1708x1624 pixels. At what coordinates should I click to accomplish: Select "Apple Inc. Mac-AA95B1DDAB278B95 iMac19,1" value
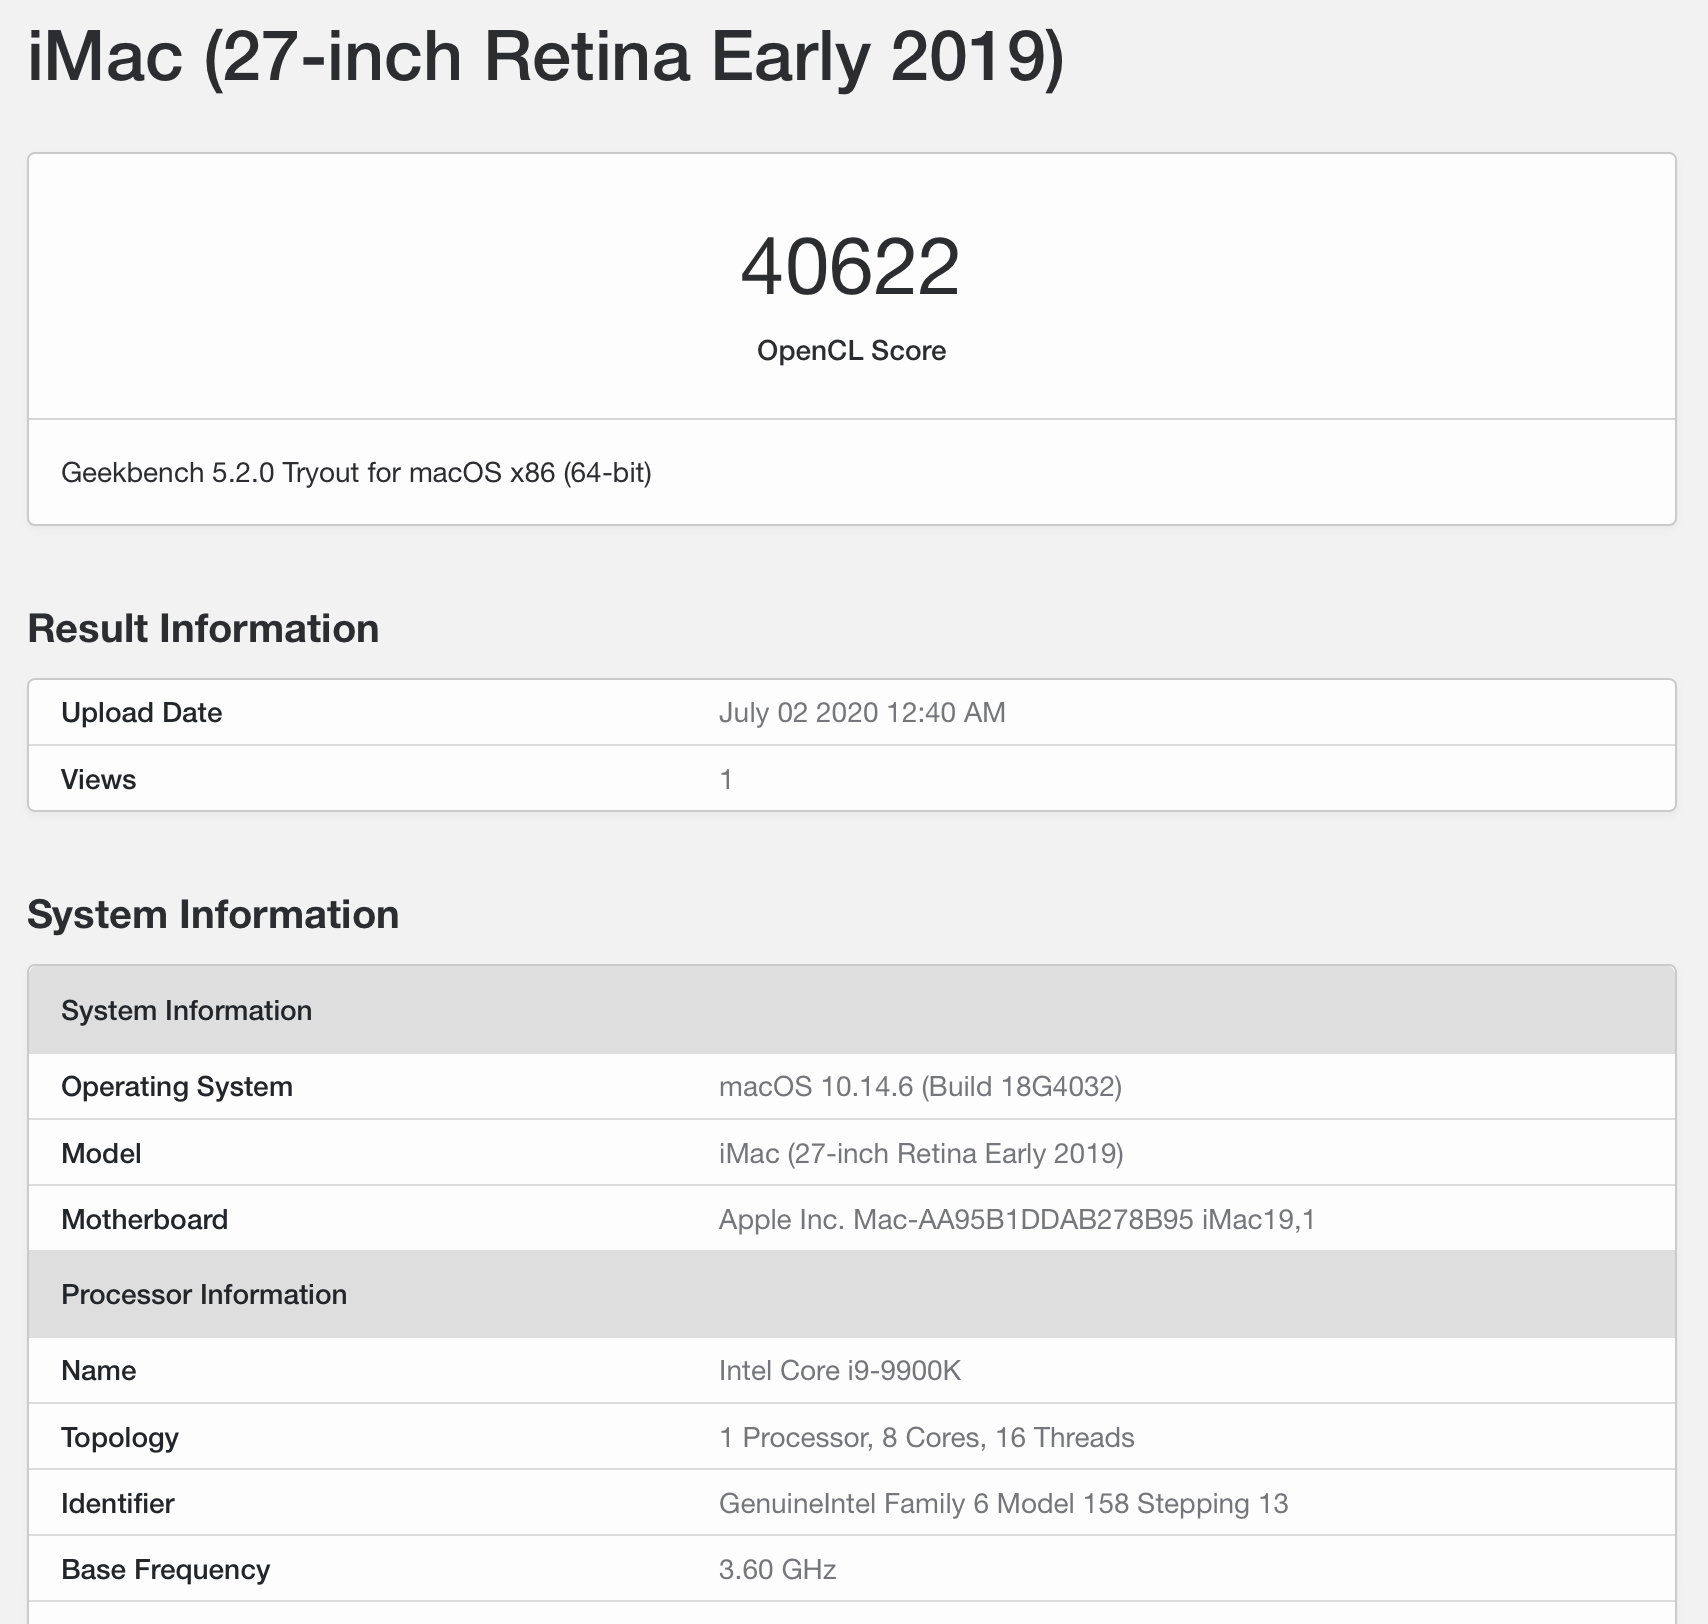[1017, 1220]
